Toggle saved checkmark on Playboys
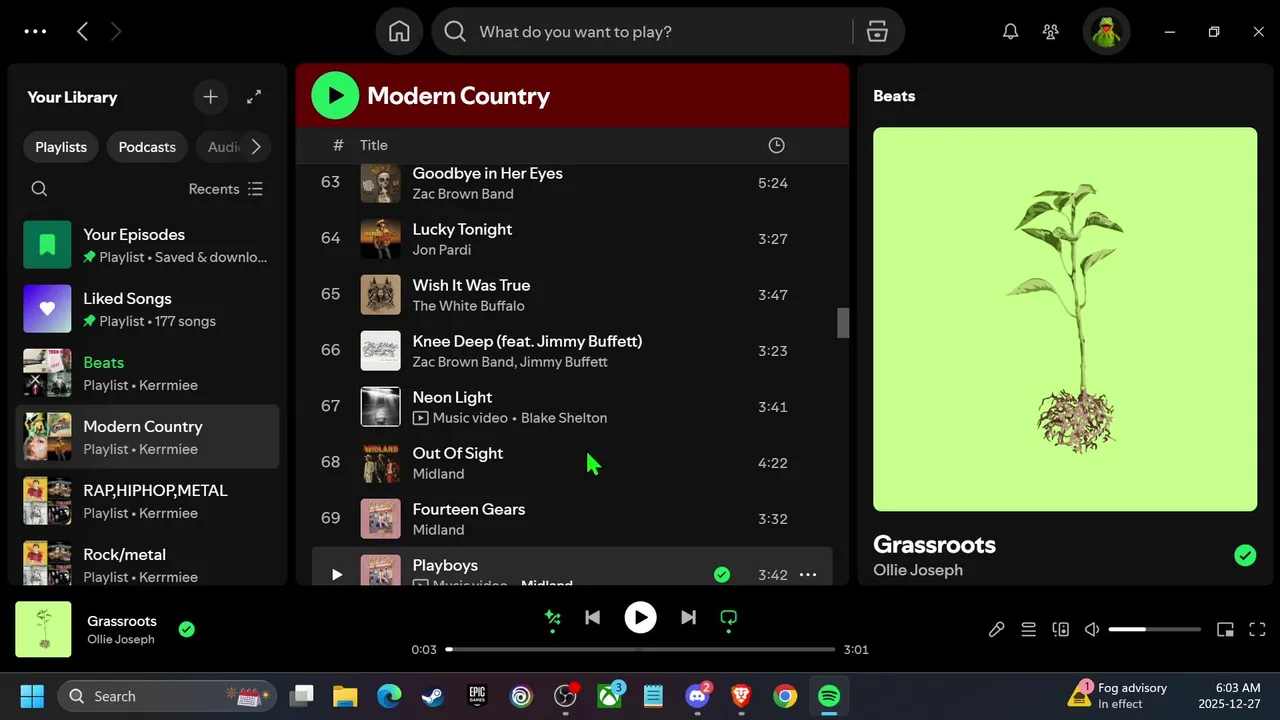The height and width of the screenshot is (720, 1280). (722, 574)
